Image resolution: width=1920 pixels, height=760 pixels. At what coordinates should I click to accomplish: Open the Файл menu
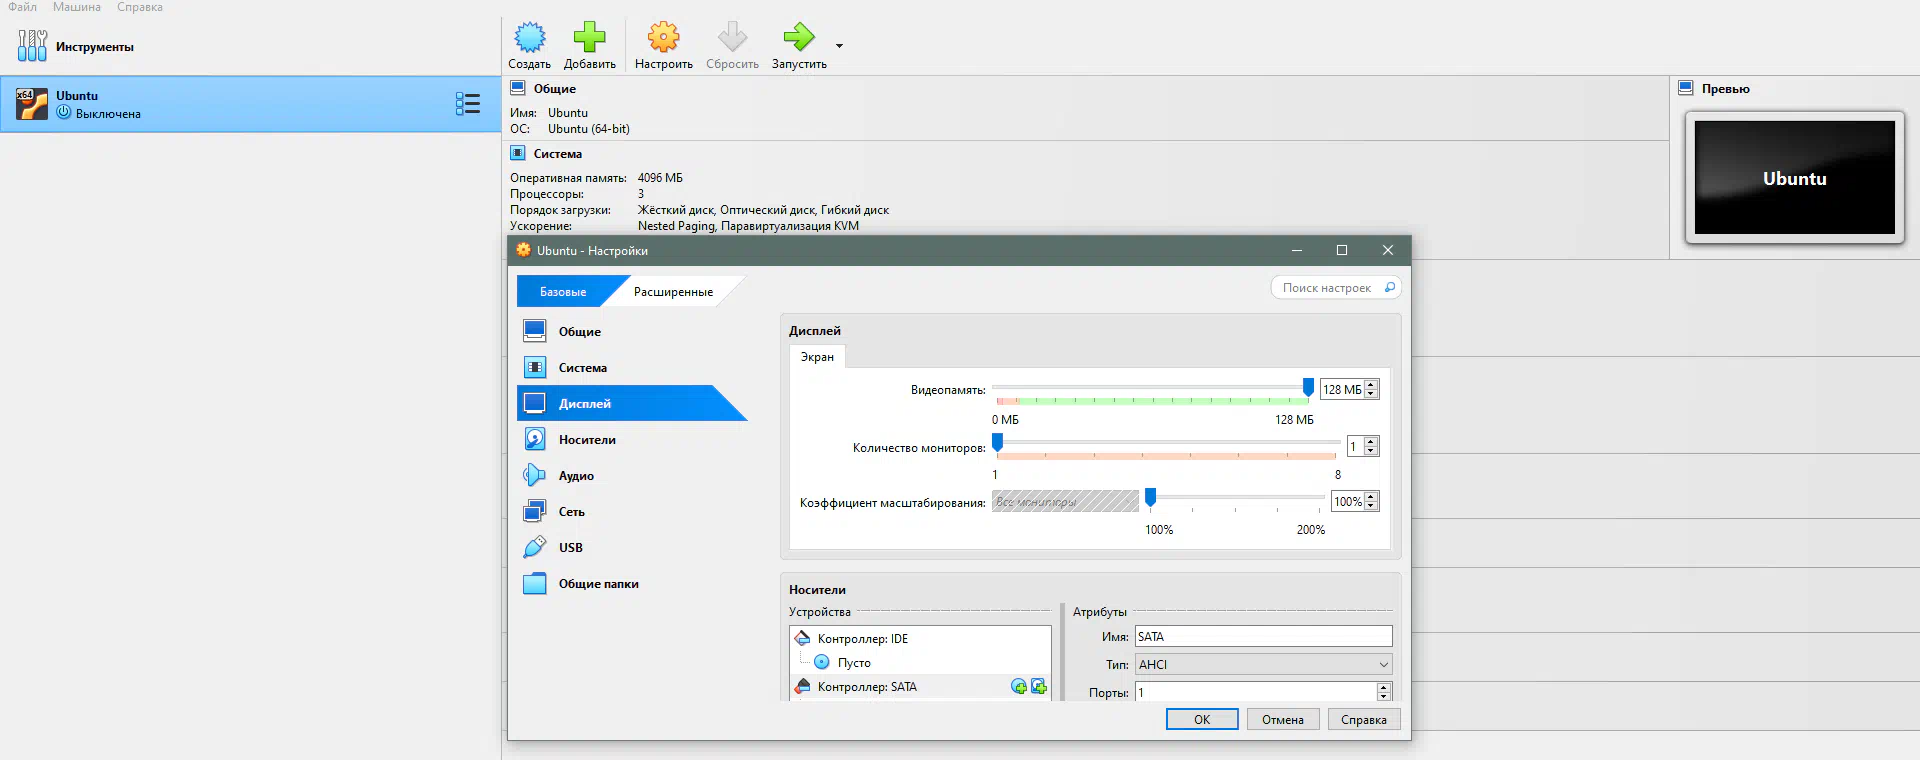22,7
